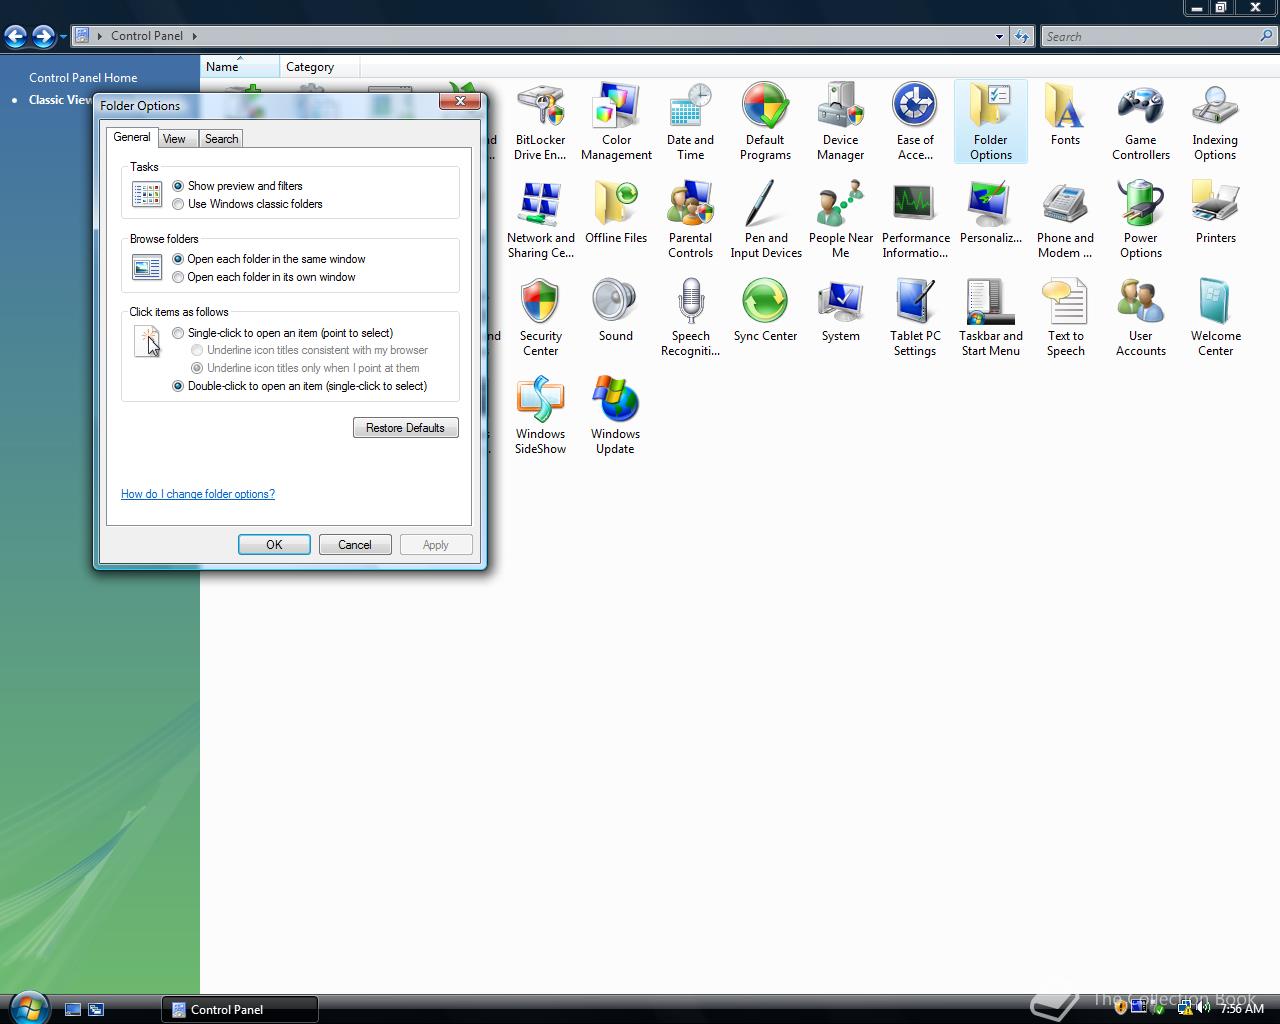Click the volume tray icon
The image size is (1280, 1024).
(x=1203, y=1008)
